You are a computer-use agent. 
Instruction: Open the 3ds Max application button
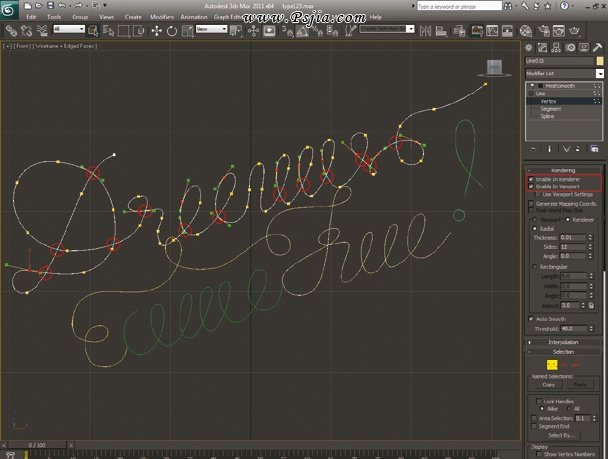[9, 9]
